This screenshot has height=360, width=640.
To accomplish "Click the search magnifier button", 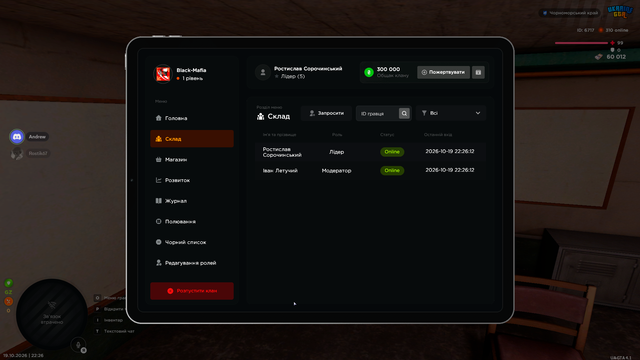I will coord(404,113).
